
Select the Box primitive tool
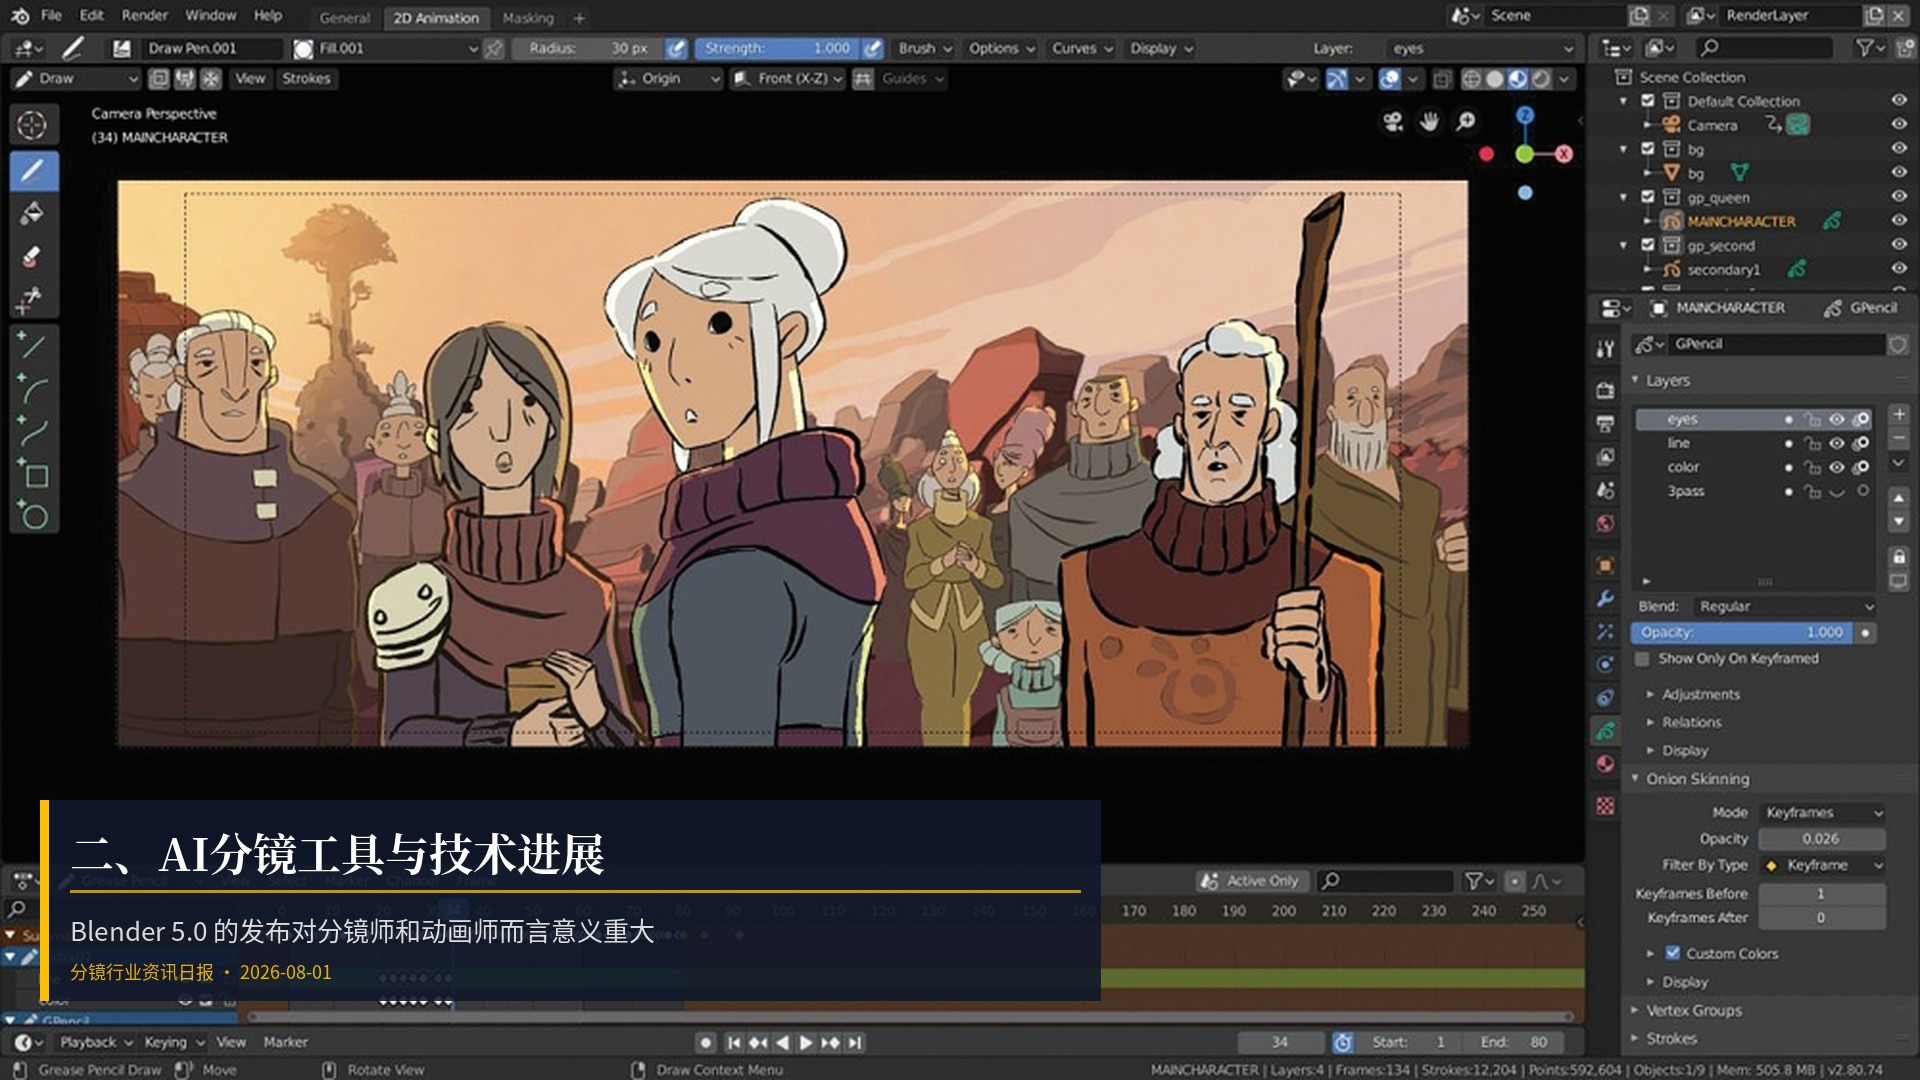tap(32, 474)
